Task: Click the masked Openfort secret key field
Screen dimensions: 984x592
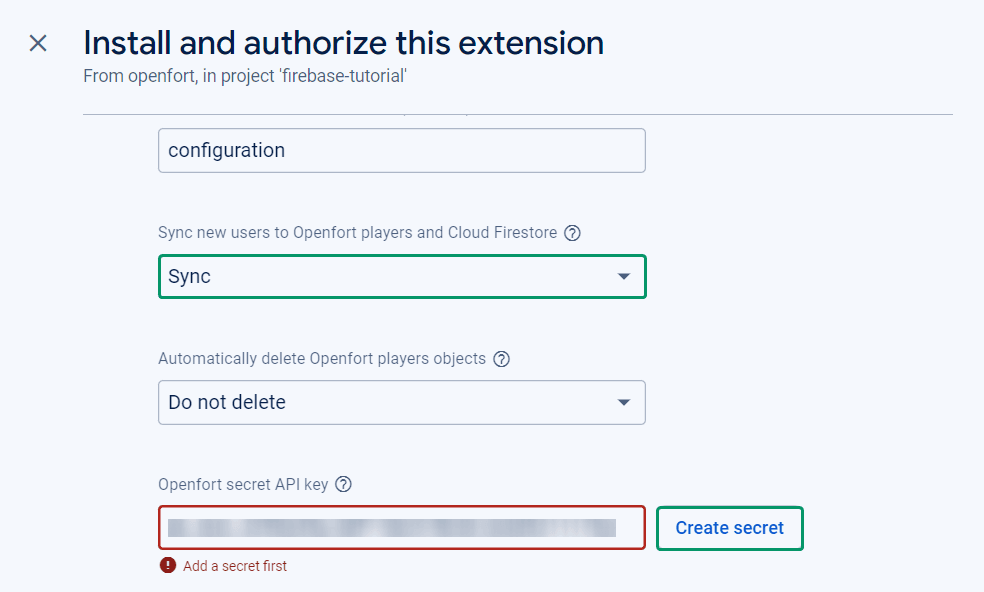Action: click(400, 528)
